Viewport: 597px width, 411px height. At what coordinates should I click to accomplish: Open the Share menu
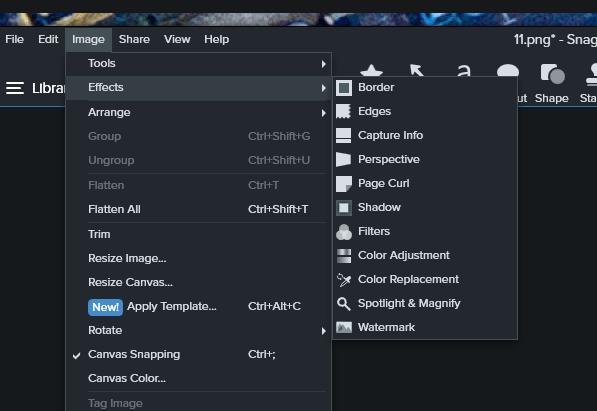pos(134,39)
